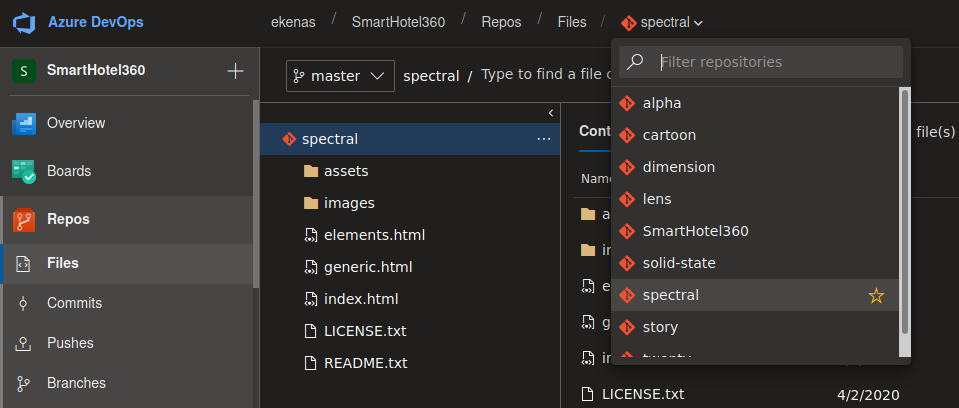Click the git icon next to lens

coord(627,199)
